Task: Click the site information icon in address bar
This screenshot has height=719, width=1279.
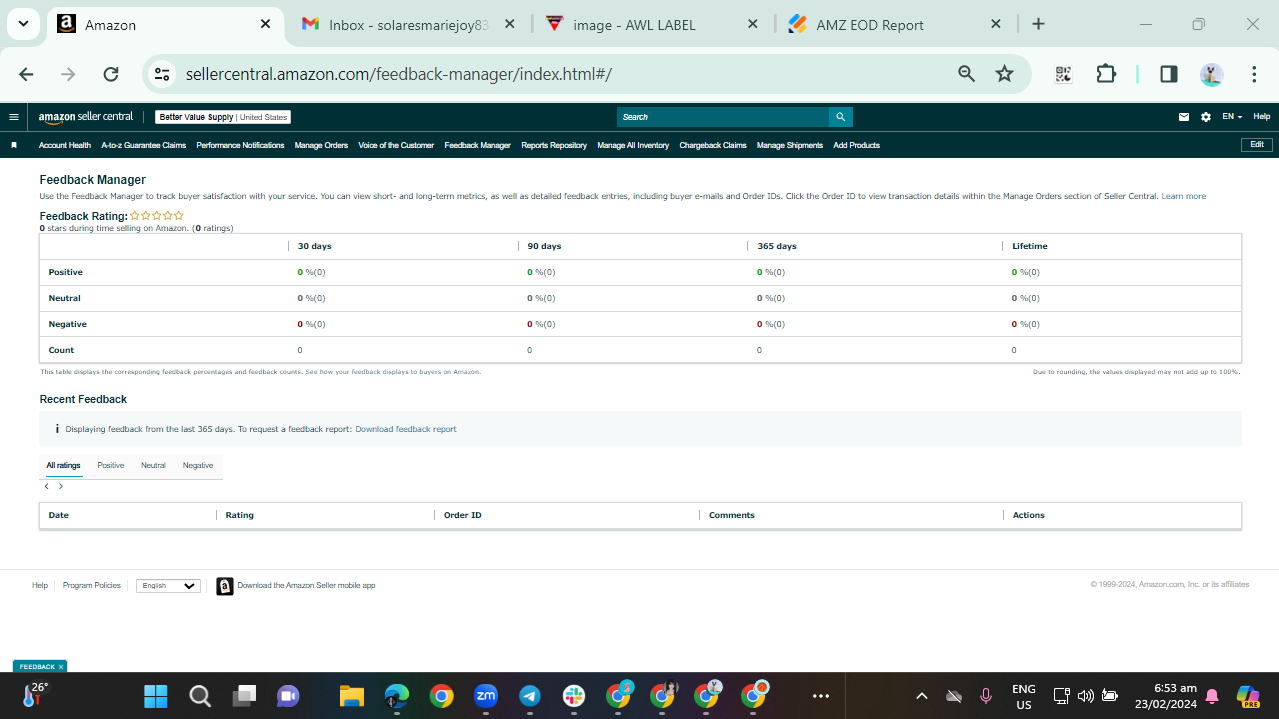Action: pos(162,74)
